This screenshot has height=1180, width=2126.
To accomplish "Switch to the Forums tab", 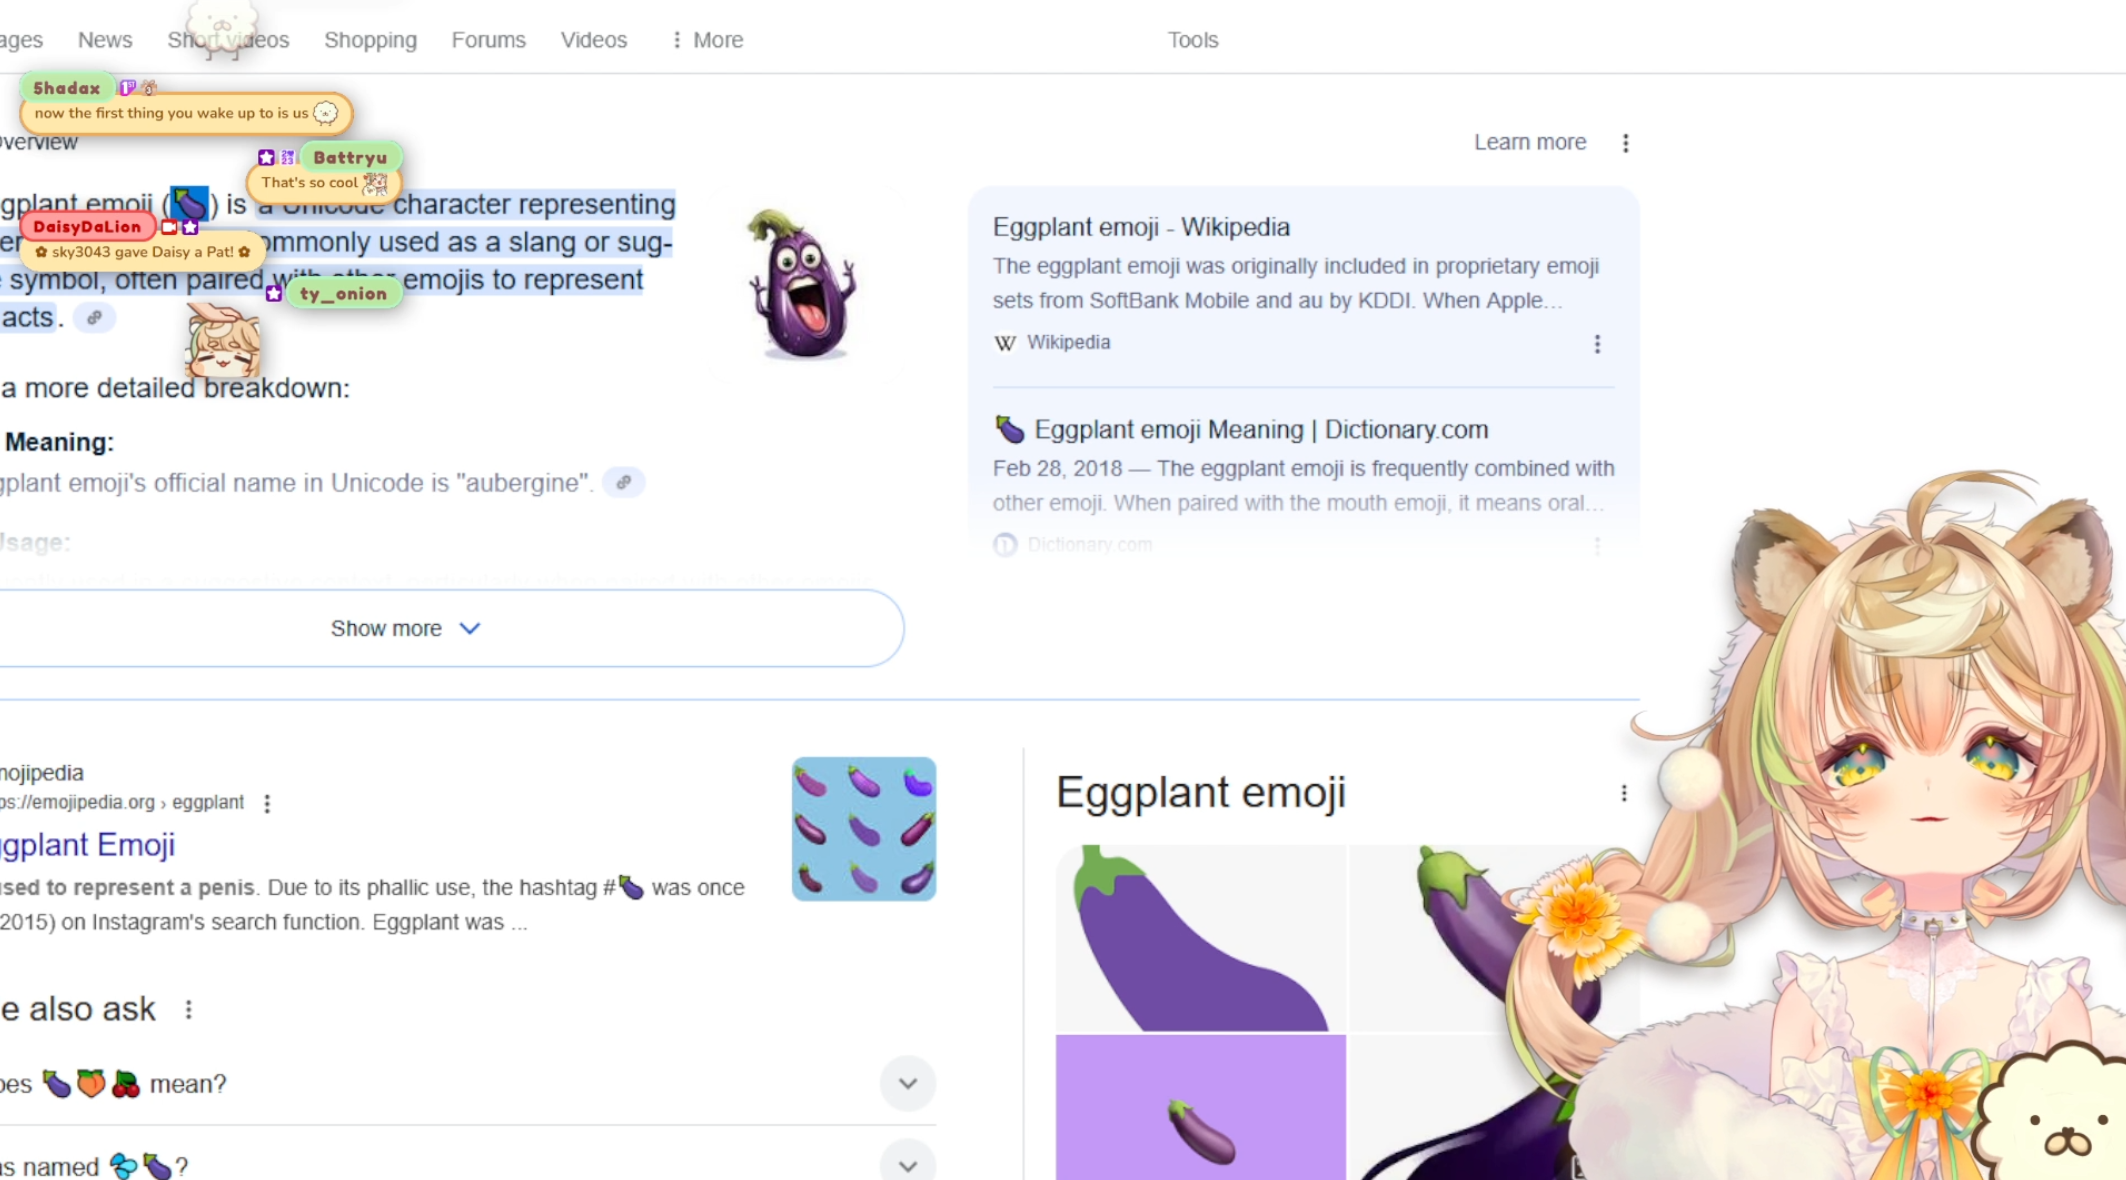I will [488, 40].
